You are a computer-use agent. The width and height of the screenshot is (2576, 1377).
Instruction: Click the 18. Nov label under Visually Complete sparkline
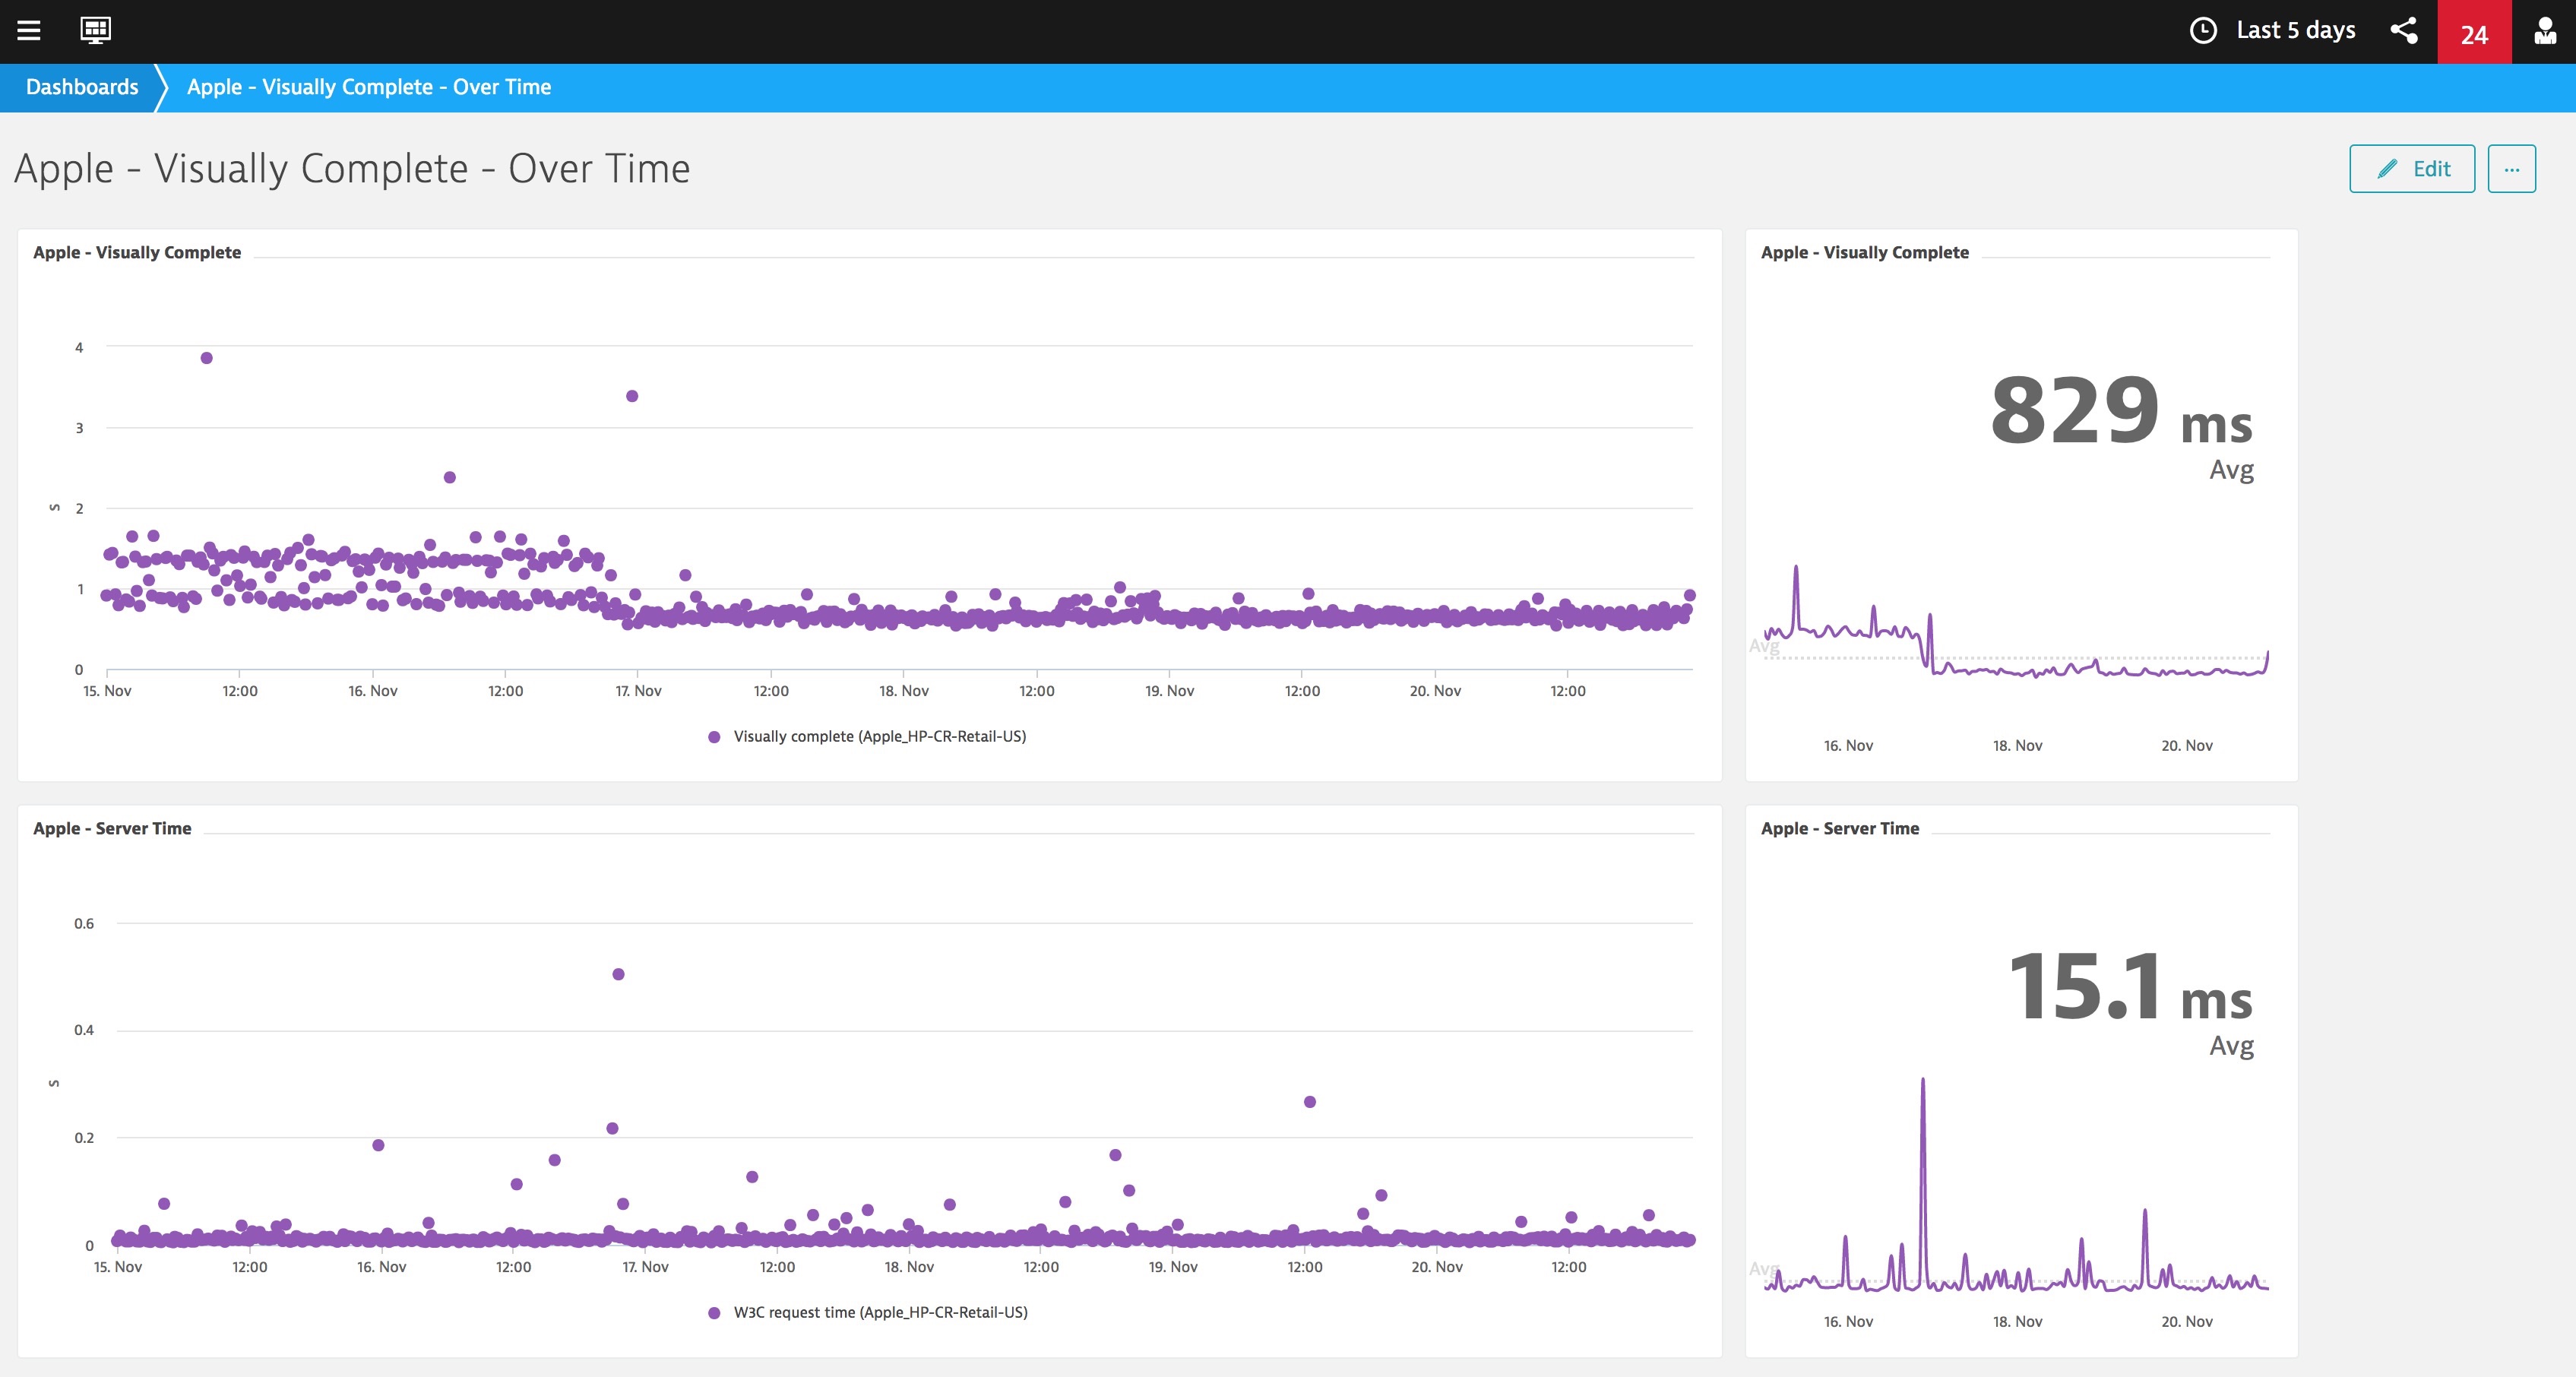[2017, 746]
